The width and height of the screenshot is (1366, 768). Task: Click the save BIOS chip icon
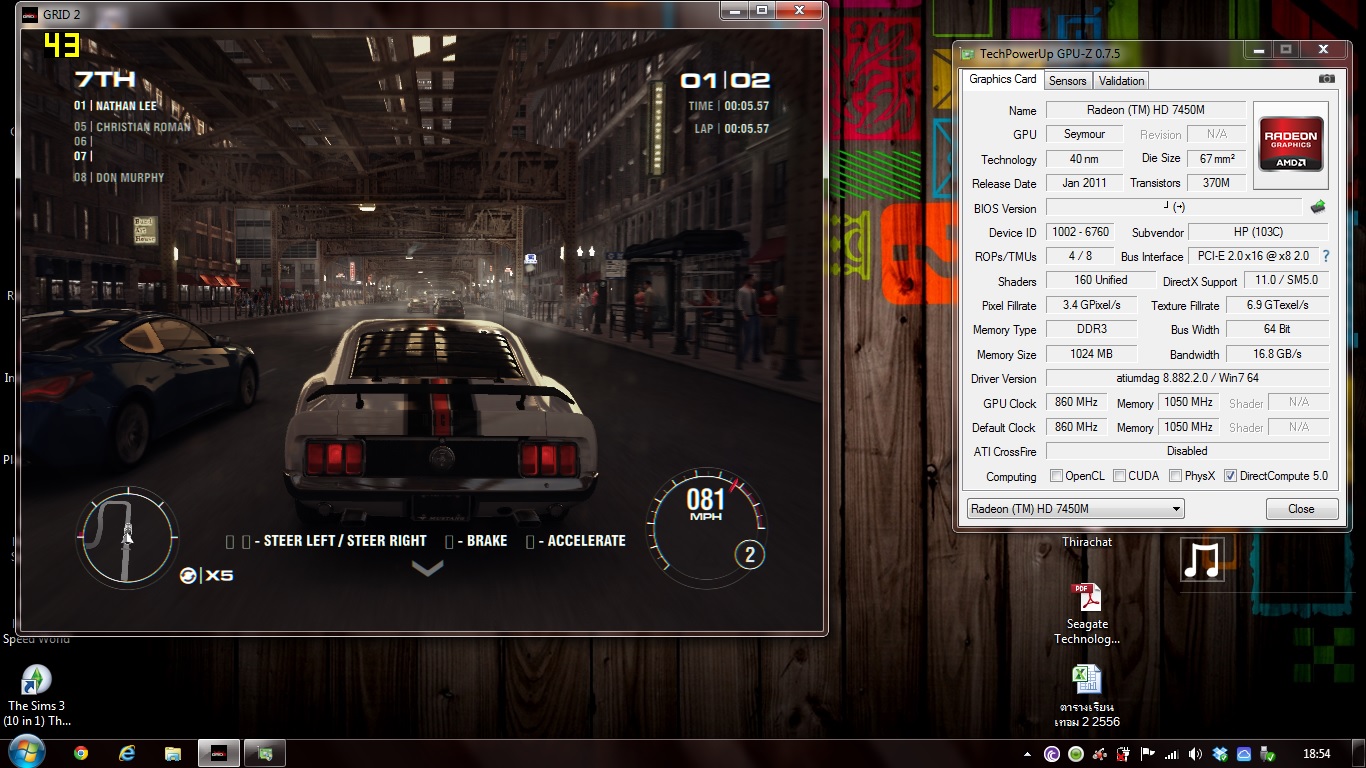(x=1318, y=207)
